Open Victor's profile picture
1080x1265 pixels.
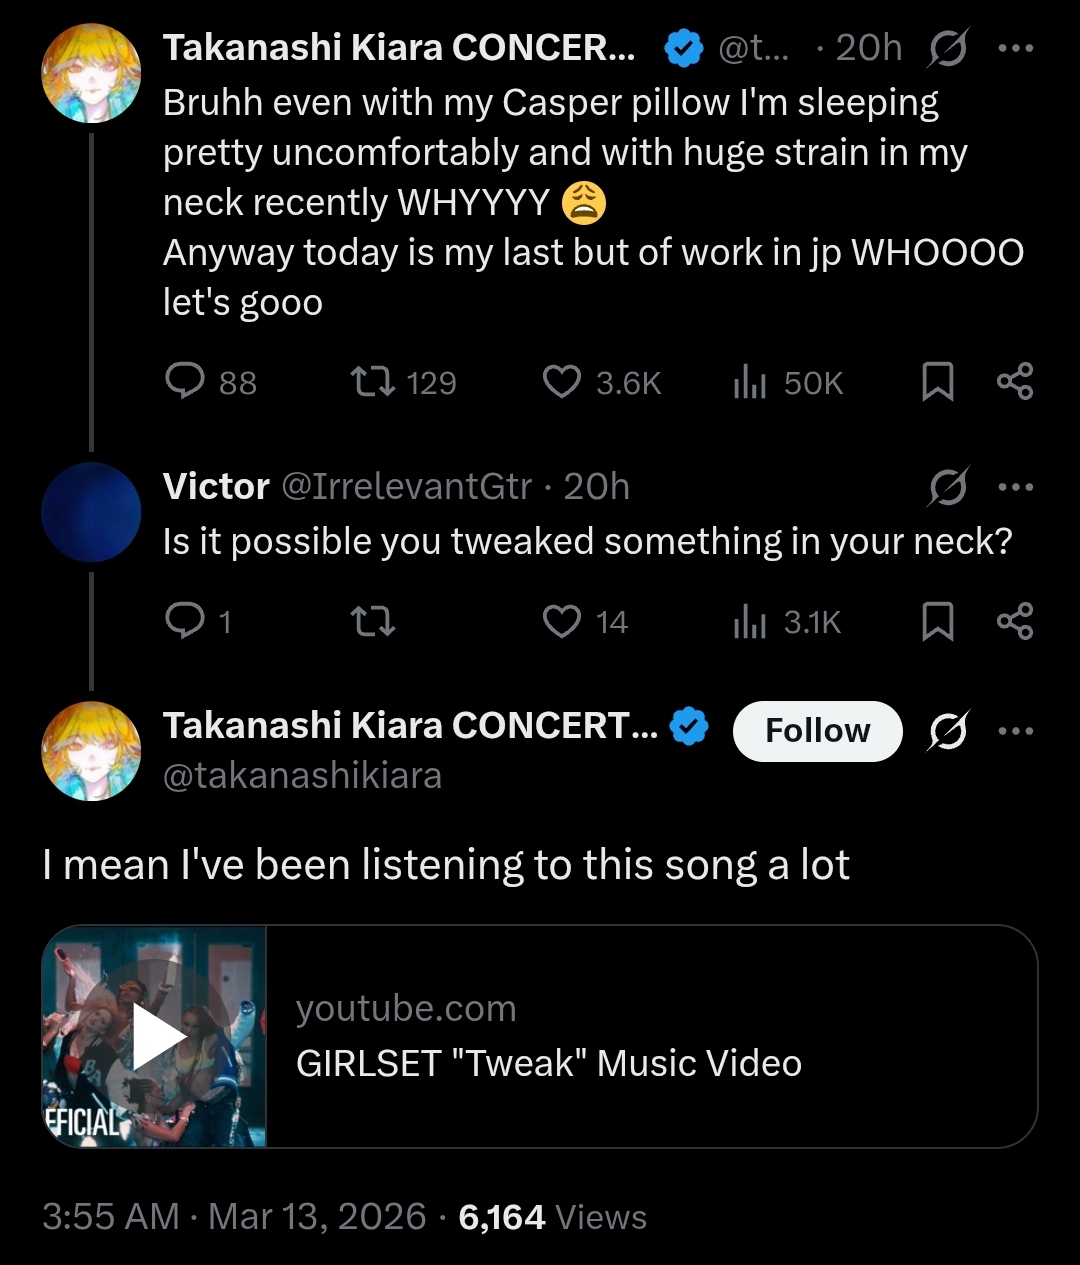tap(91, 512)
